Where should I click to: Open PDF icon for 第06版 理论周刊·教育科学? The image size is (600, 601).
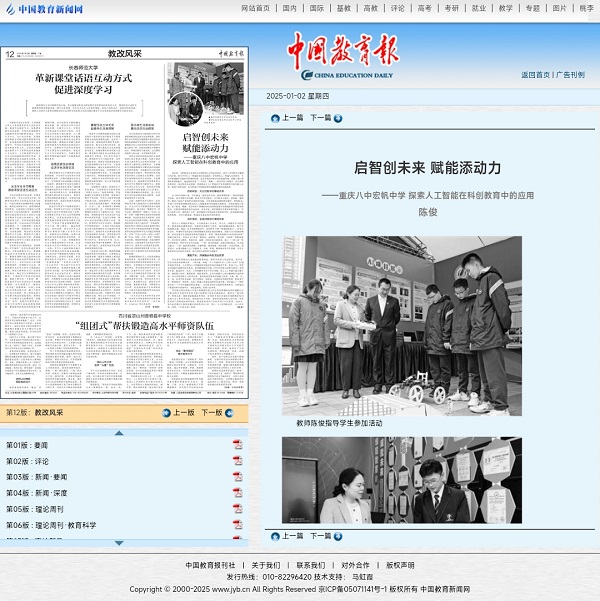pyautogui.click(x=237, y=524)
